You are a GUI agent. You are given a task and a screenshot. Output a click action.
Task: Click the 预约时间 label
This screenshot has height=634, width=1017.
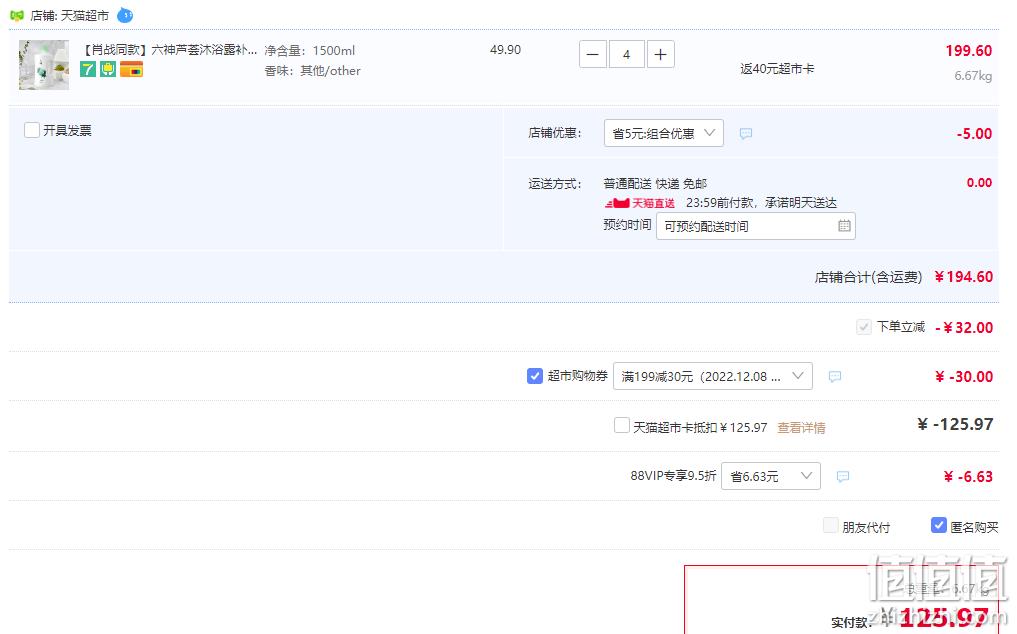tap(627, 225)
